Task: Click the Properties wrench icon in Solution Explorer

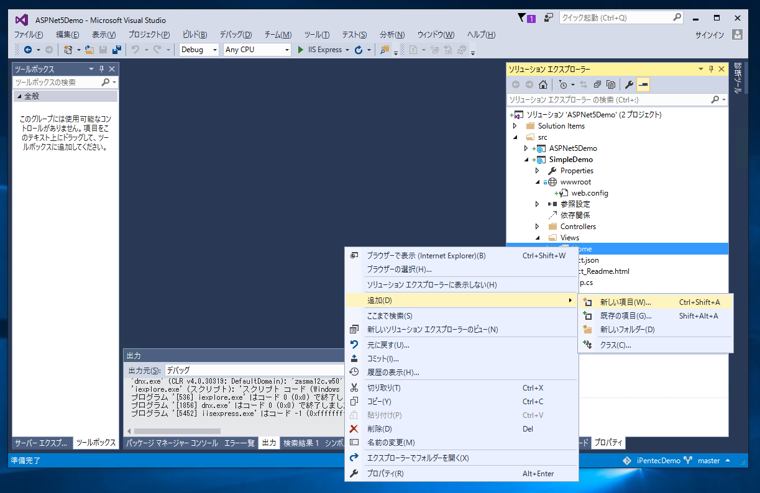Action: click(x=629, y=84)
